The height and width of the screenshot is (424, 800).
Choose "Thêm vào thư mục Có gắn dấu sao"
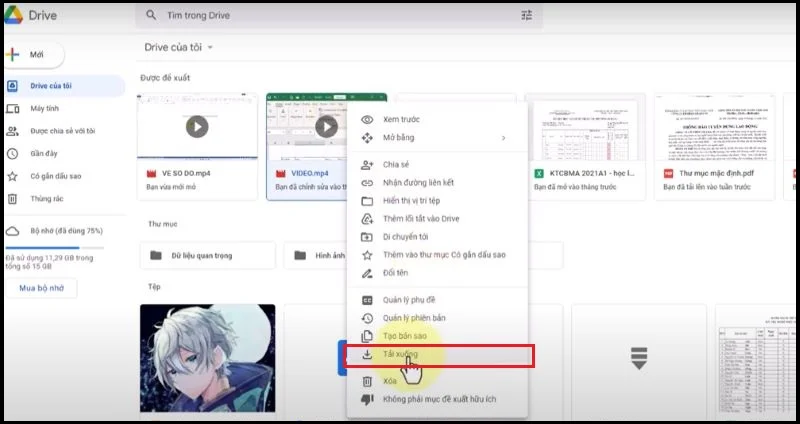437,255
